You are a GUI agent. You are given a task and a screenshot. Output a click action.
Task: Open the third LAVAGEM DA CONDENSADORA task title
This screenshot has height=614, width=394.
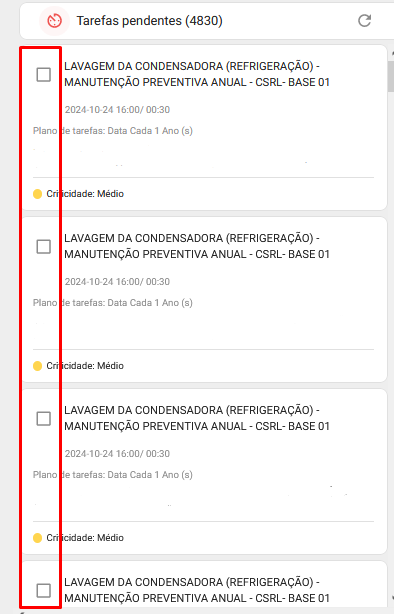click(x=197, y=418)
